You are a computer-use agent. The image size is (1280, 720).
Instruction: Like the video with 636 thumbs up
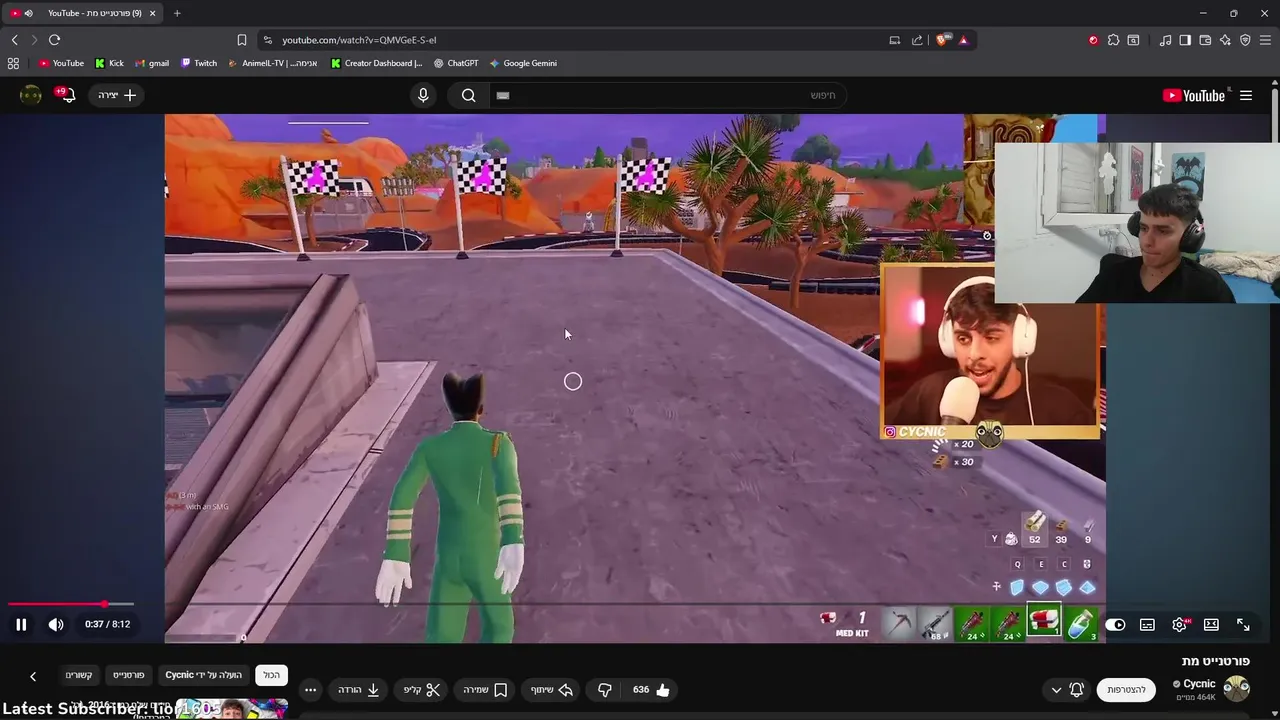click(x=651, y=690)
